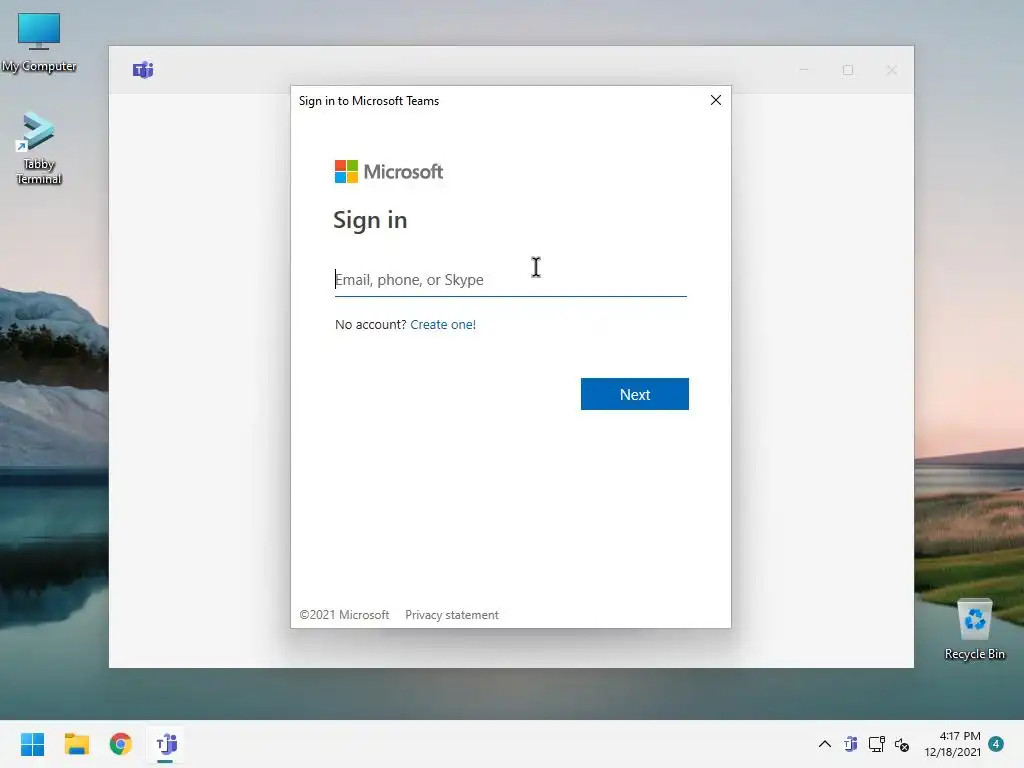Screen dimensions: 1024x768
Task: Select the Tabby Terminal desktop shortcut
Action: pyautogui.click(x=39, y=148)
